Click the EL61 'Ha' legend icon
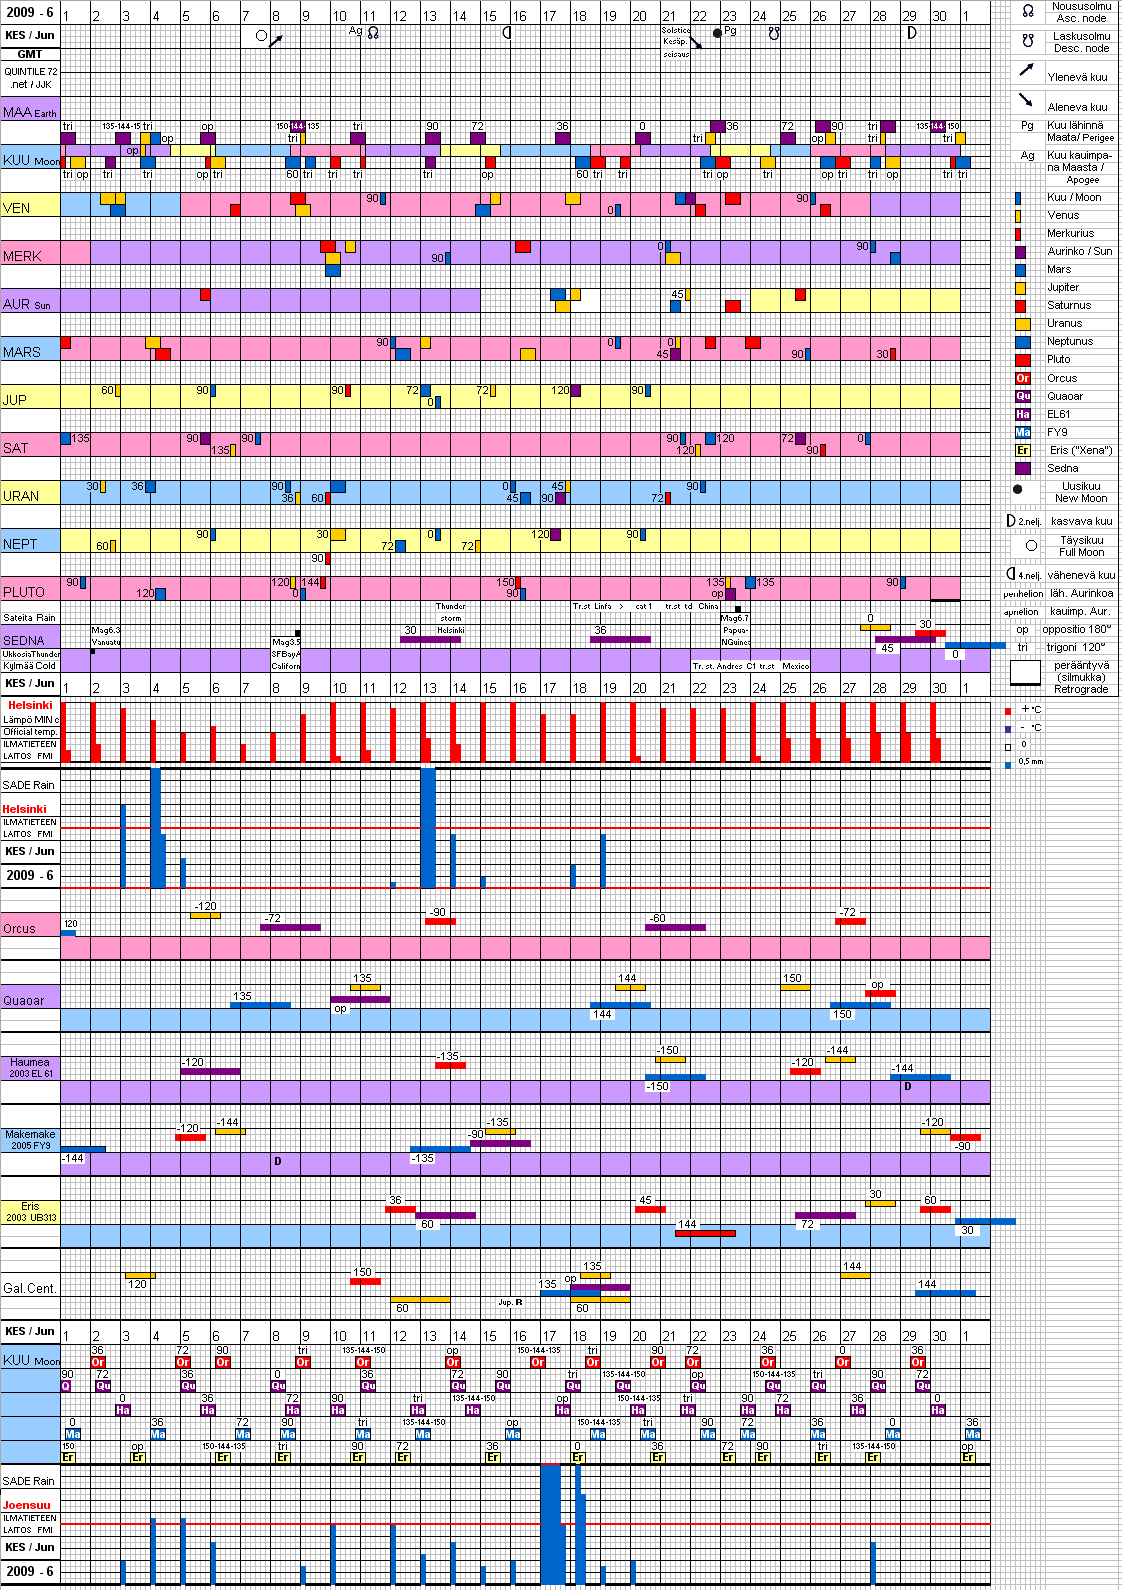Screen dimensions: 1122x1590 pos(1022,414)
